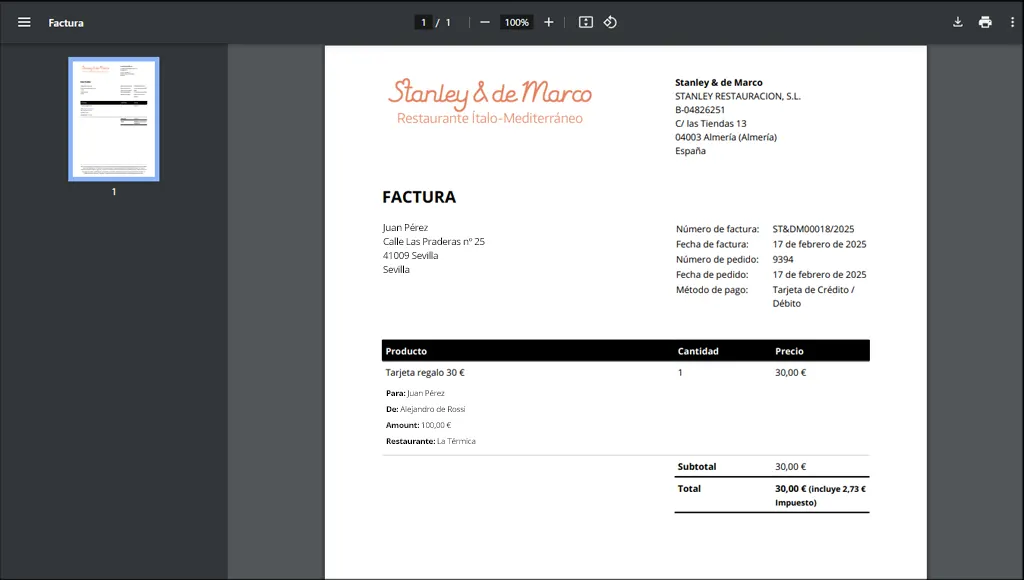Download the Factura PDF
The image size is (1024, 580).
tap(957, 22)
